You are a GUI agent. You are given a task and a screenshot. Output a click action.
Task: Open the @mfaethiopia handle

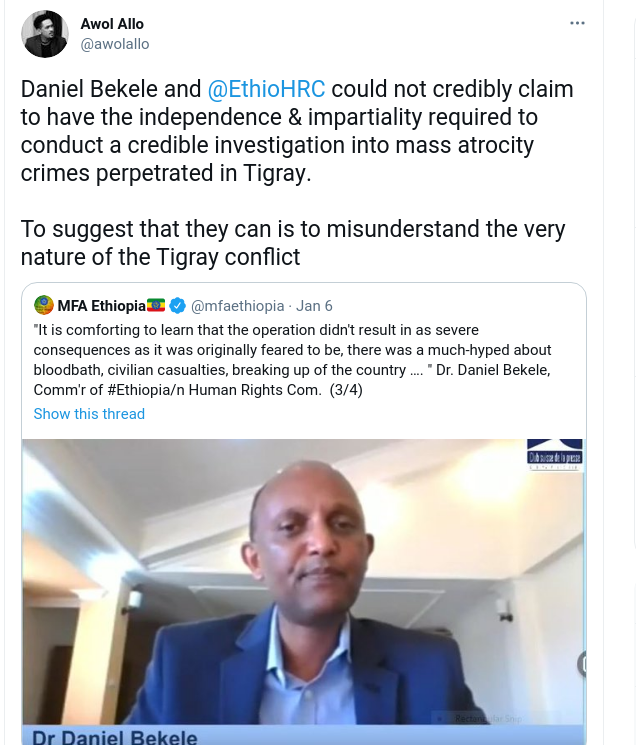click(237, 306)
